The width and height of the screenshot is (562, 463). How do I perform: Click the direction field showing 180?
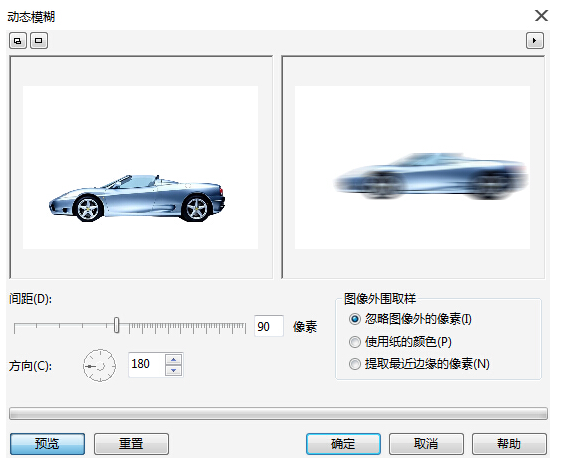pos(147,364)
